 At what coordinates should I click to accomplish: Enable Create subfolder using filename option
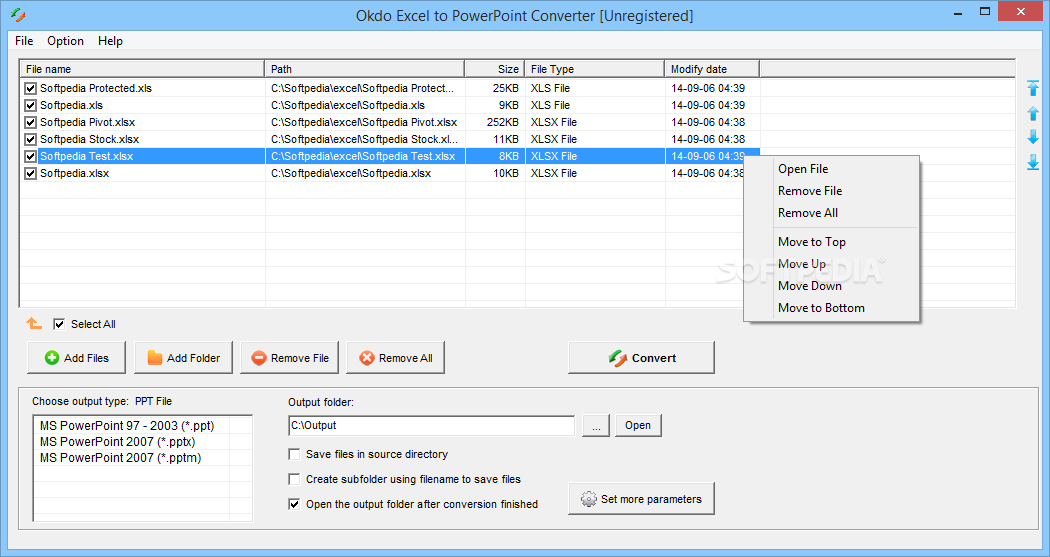[294, 479]
